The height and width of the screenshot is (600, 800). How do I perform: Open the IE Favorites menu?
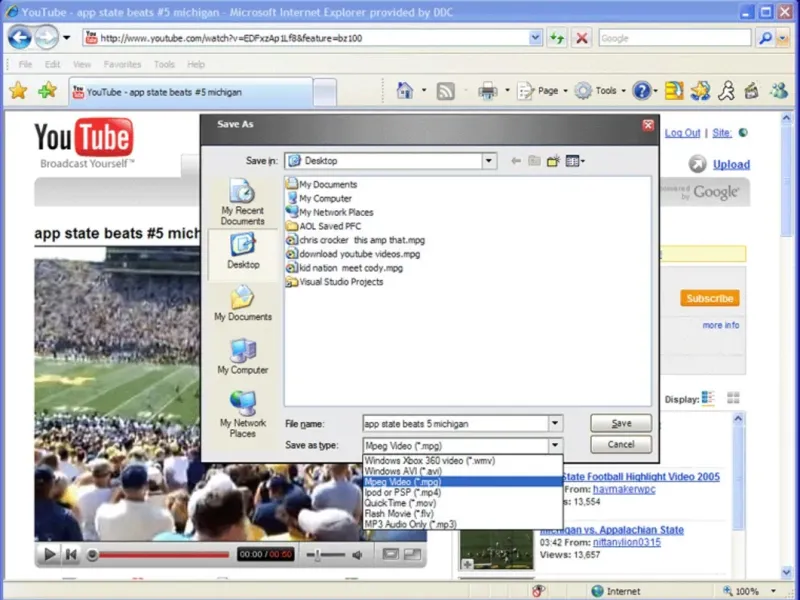(x=122, y=64)
